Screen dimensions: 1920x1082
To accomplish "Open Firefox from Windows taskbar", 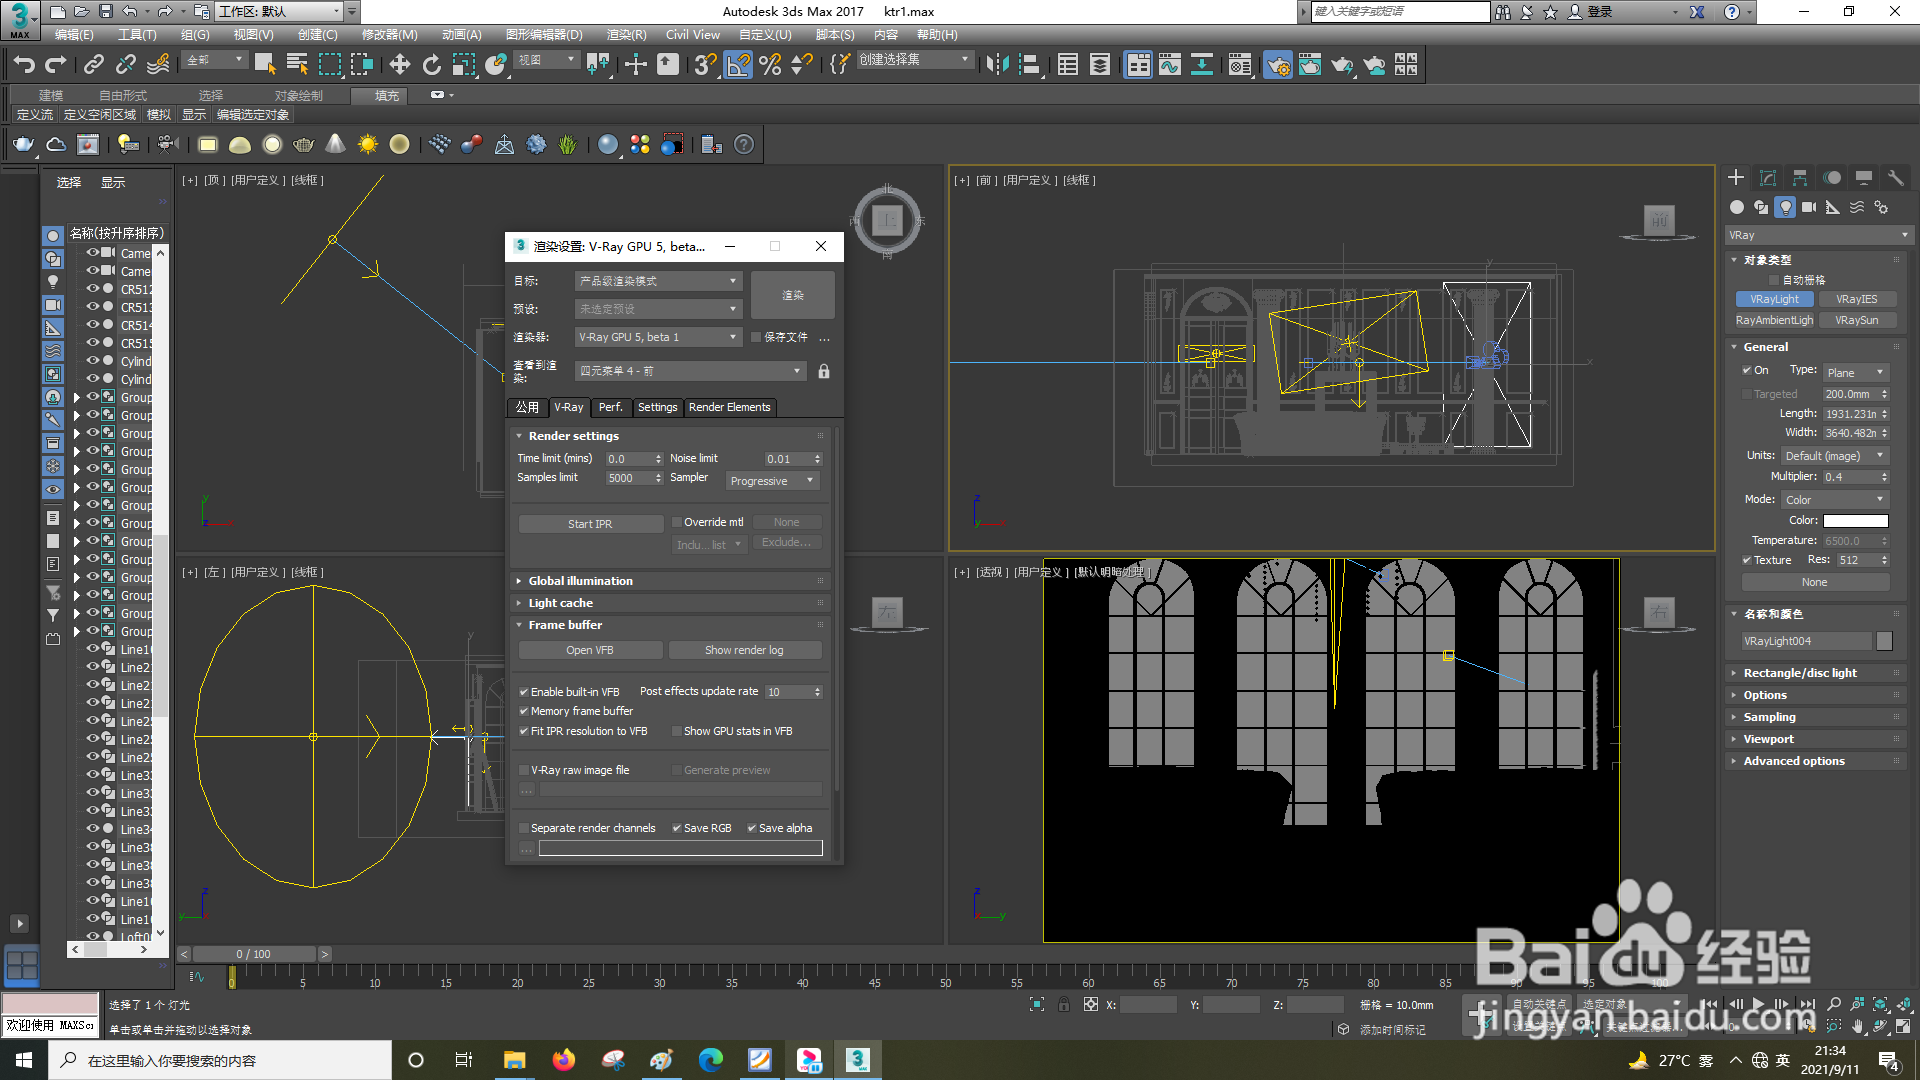I will point(564,1060).
